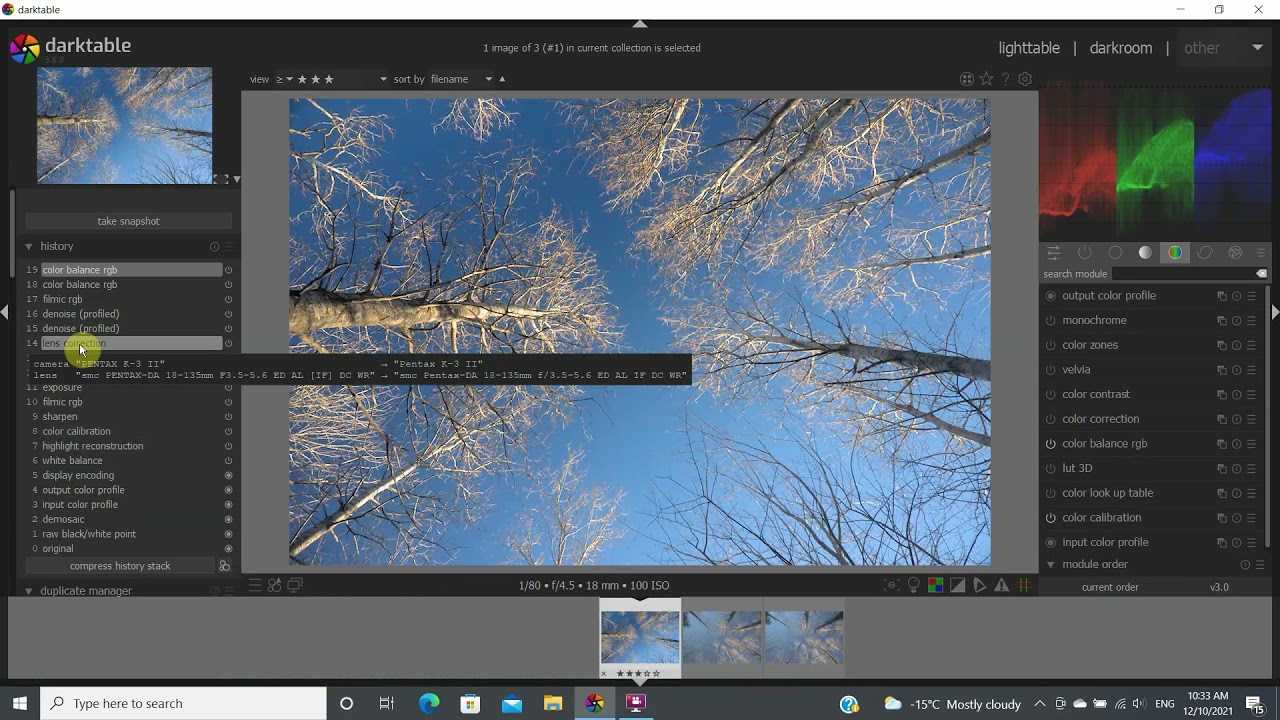1280x720 pixels.
Task: Open presets for monochrome module
Action: 1251,321
